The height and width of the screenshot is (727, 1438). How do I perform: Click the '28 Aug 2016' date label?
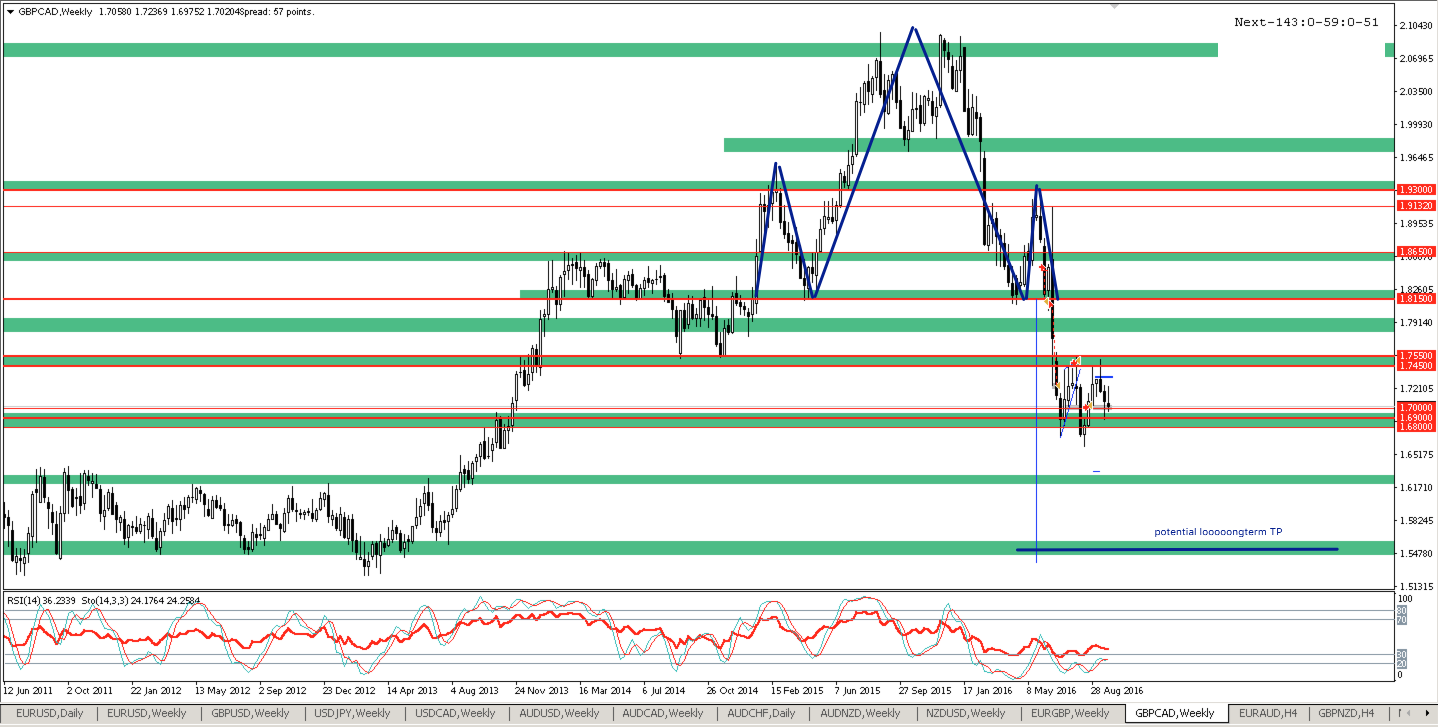click(x=1118, y=690)
